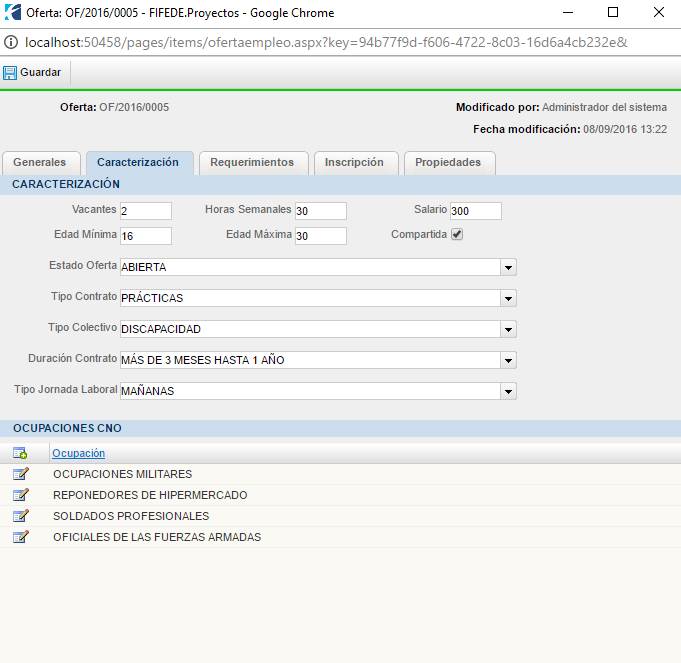Switch to the Generales tab

[x=41, y=163]
